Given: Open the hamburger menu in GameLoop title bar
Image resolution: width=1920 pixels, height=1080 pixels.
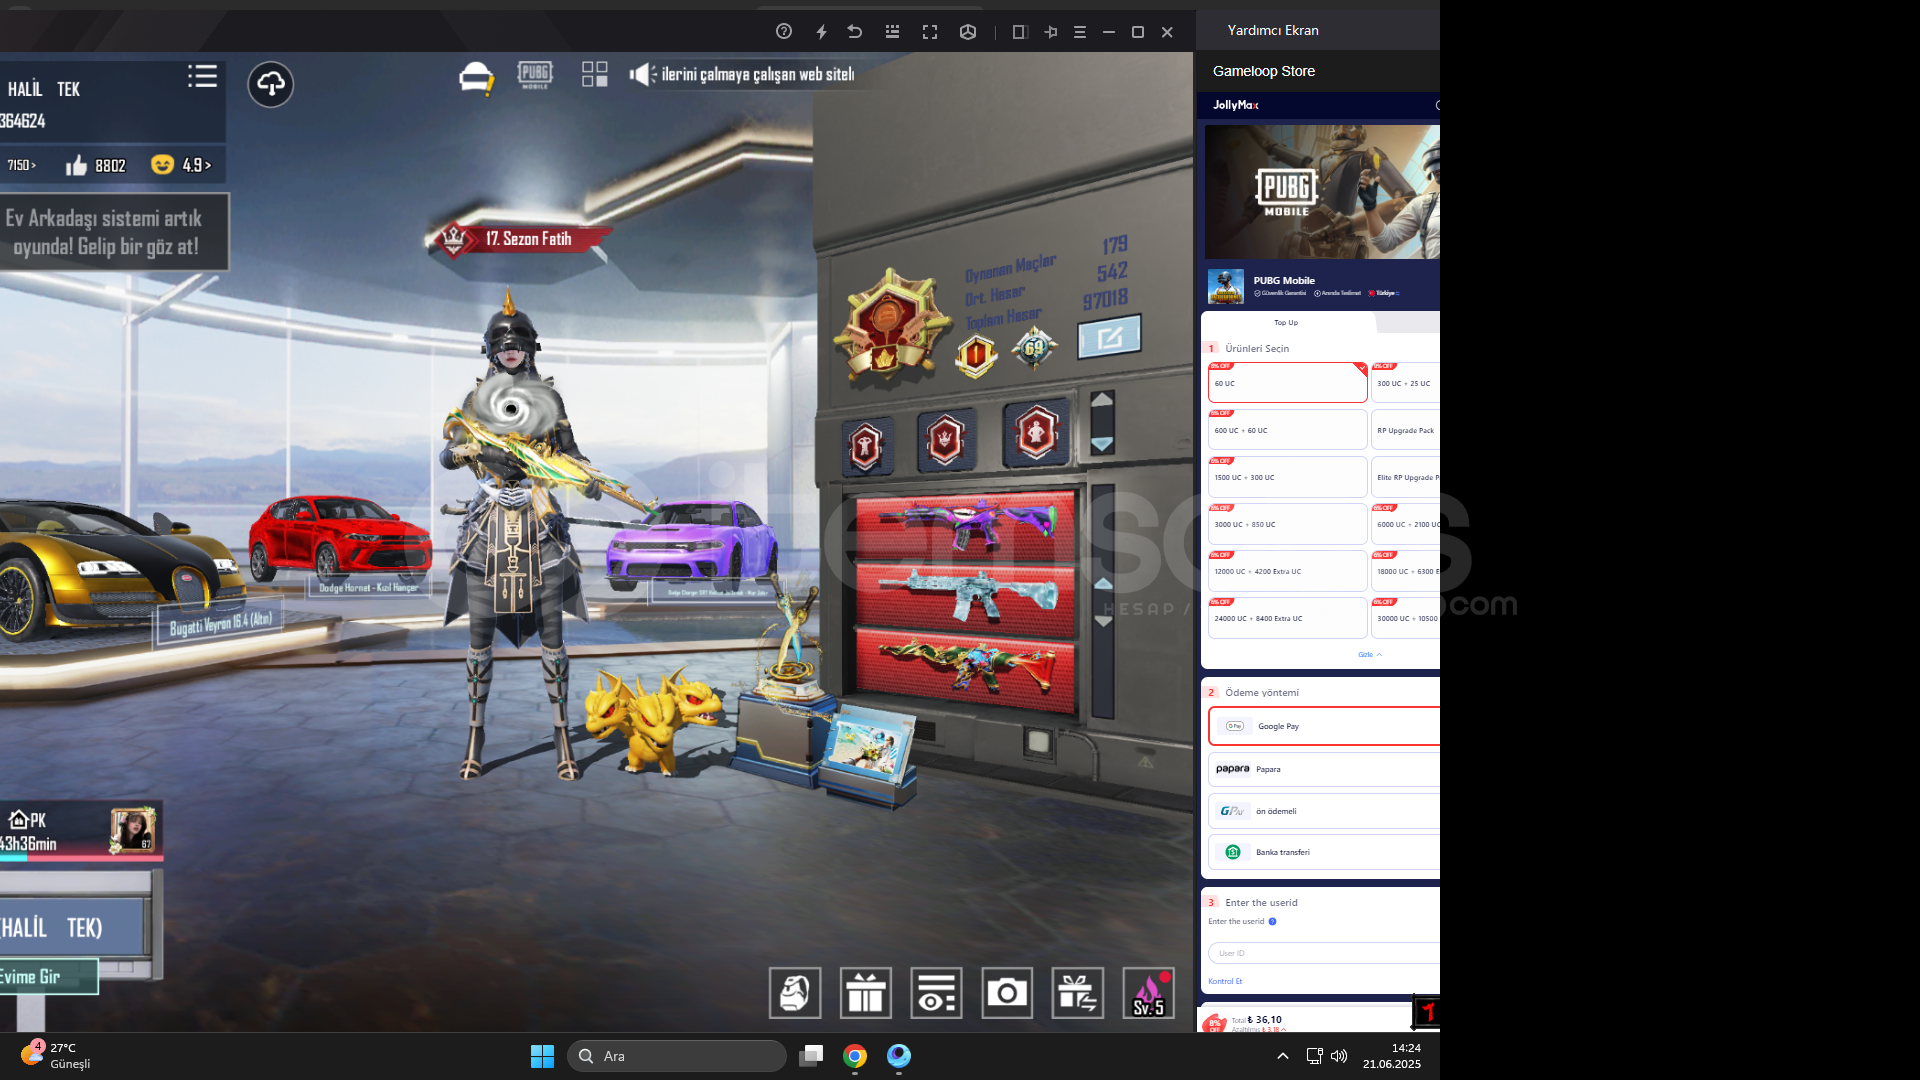Looking at the screenshot, I should coord(1080,32).
